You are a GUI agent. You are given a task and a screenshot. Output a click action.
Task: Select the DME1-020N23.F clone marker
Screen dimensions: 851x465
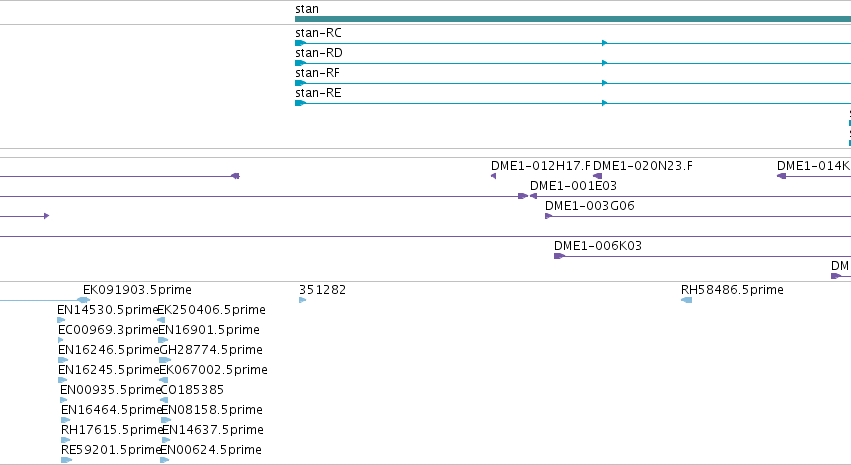[598, 176]
